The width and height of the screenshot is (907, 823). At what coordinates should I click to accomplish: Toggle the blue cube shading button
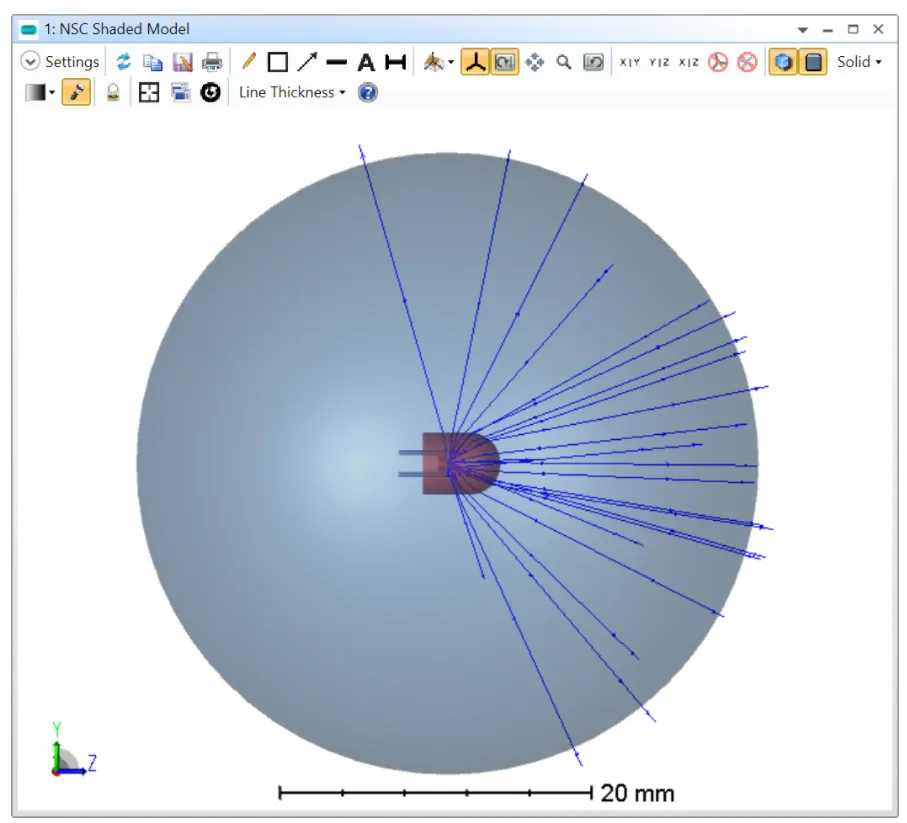783,62
